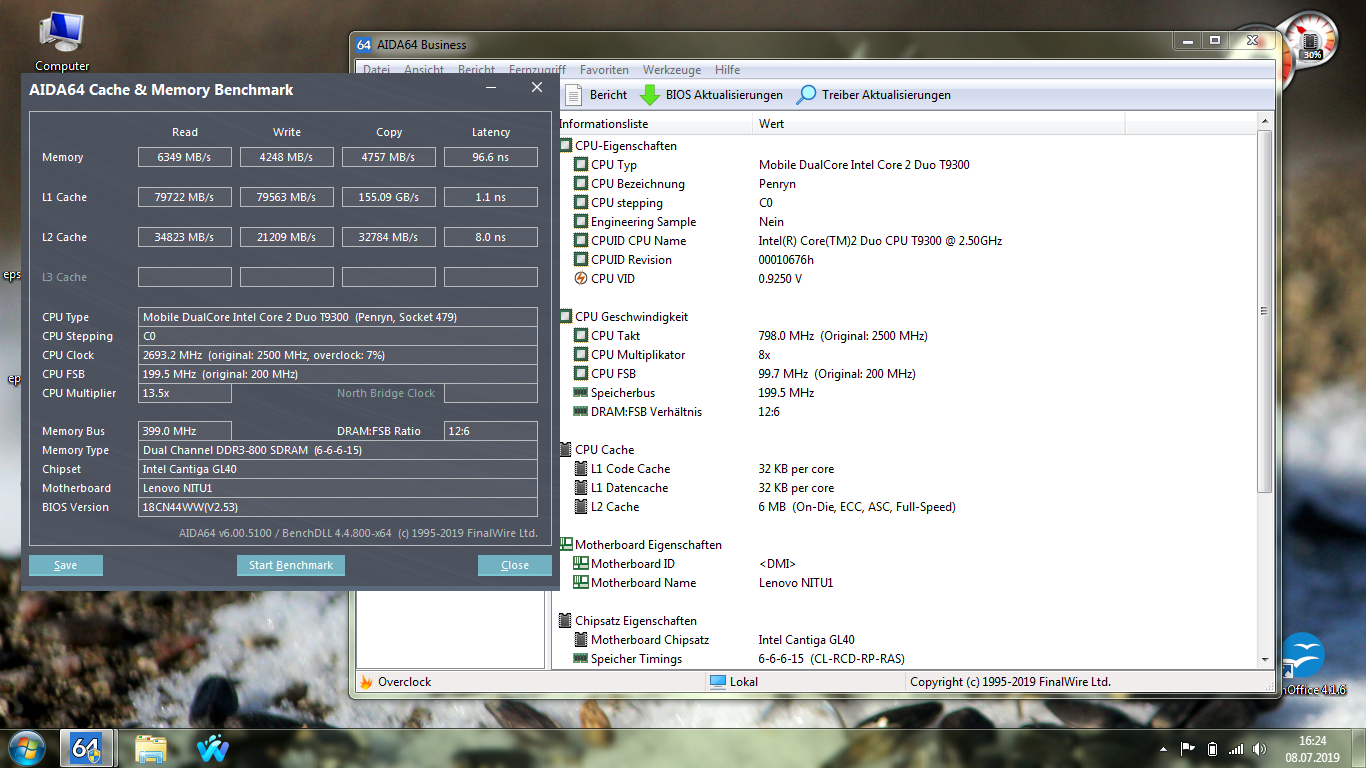The image size is (1366, 768).
Task: Click the Memory Bus 399.0 MHz field
Action: tap(185, 431)
